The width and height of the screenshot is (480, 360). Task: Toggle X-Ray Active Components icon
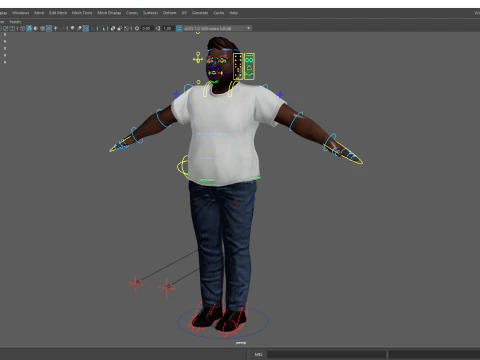coord(119,28)
